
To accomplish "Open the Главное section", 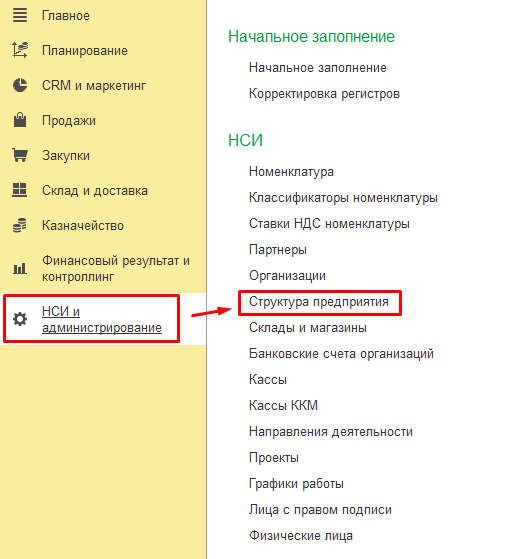I will pos(66,16).
